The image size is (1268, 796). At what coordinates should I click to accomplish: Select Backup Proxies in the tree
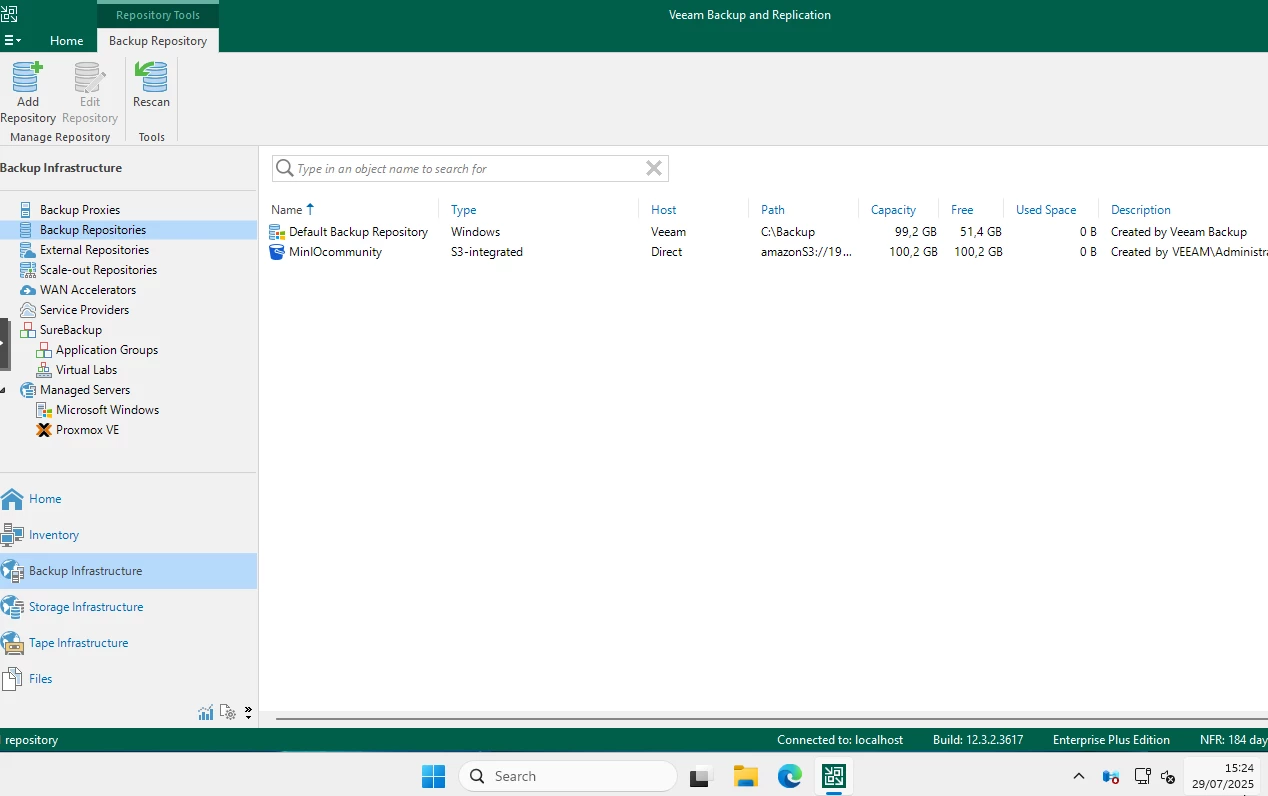click(80, 210)
